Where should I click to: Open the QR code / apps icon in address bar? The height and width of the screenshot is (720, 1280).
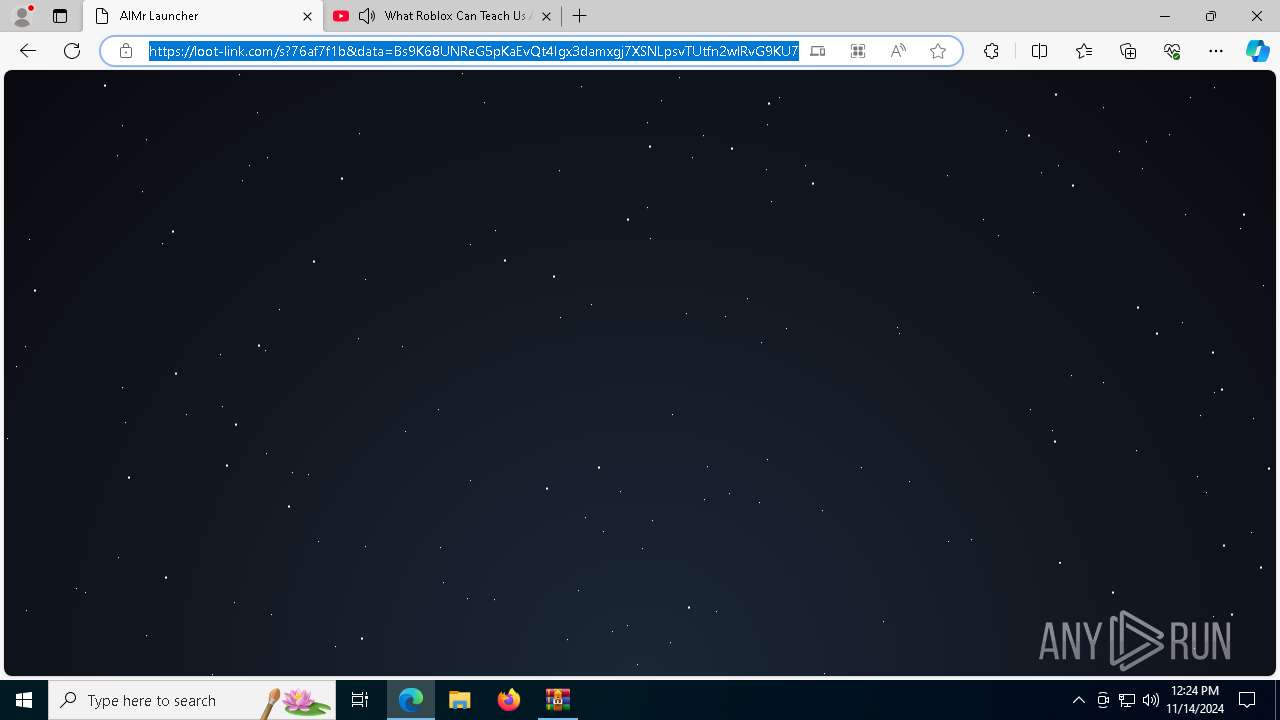(858, 51)
